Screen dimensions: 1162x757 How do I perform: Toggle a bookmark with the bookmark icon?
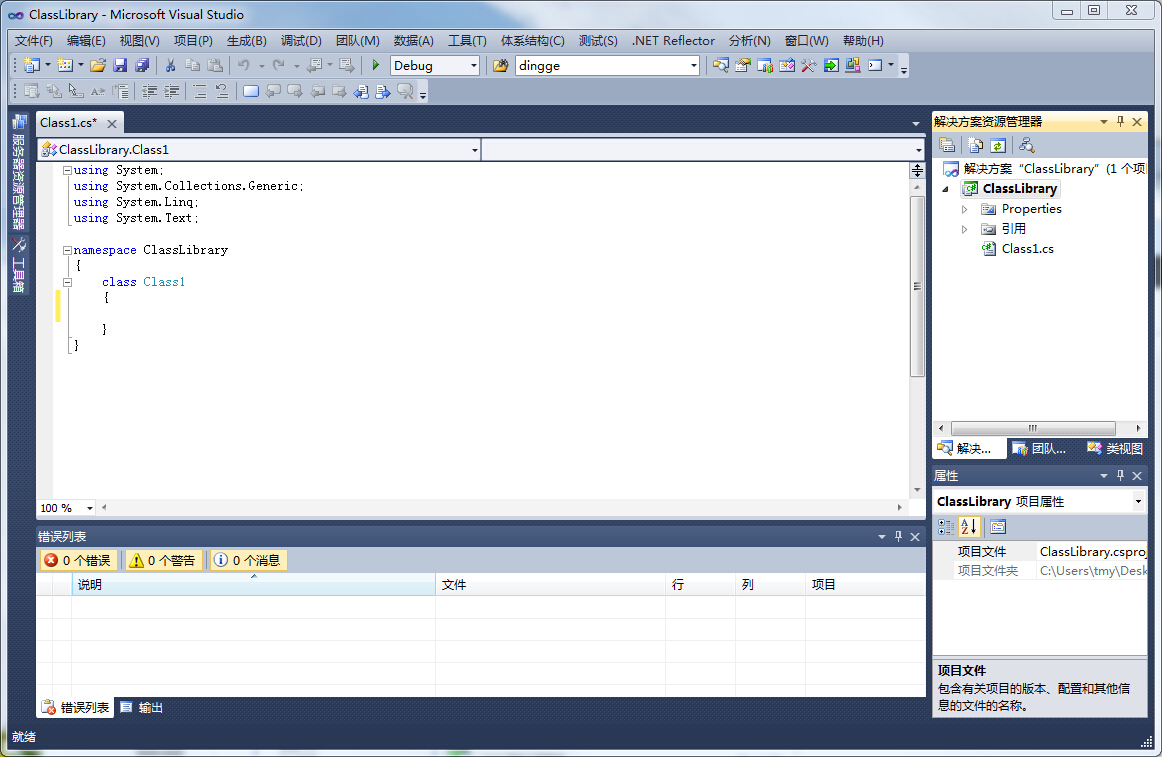tap(251, 91)
